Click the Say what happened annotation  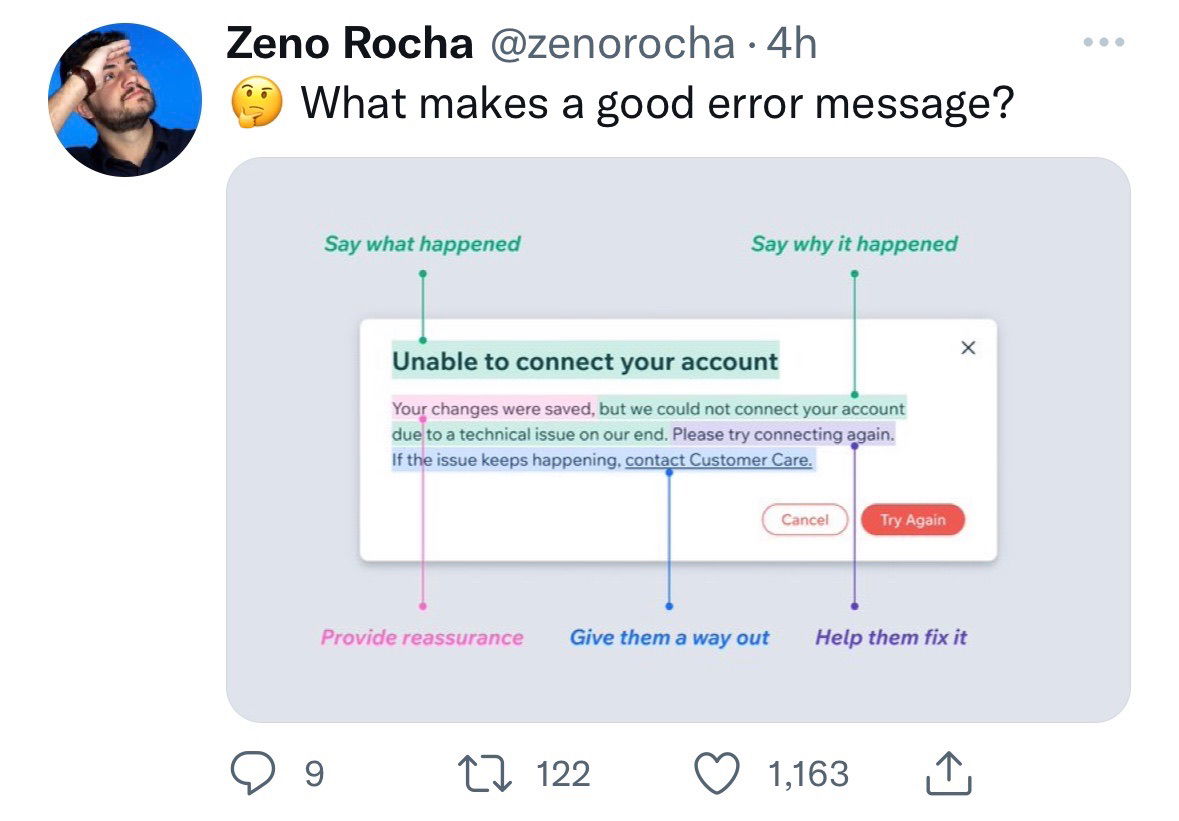(421, 244)
